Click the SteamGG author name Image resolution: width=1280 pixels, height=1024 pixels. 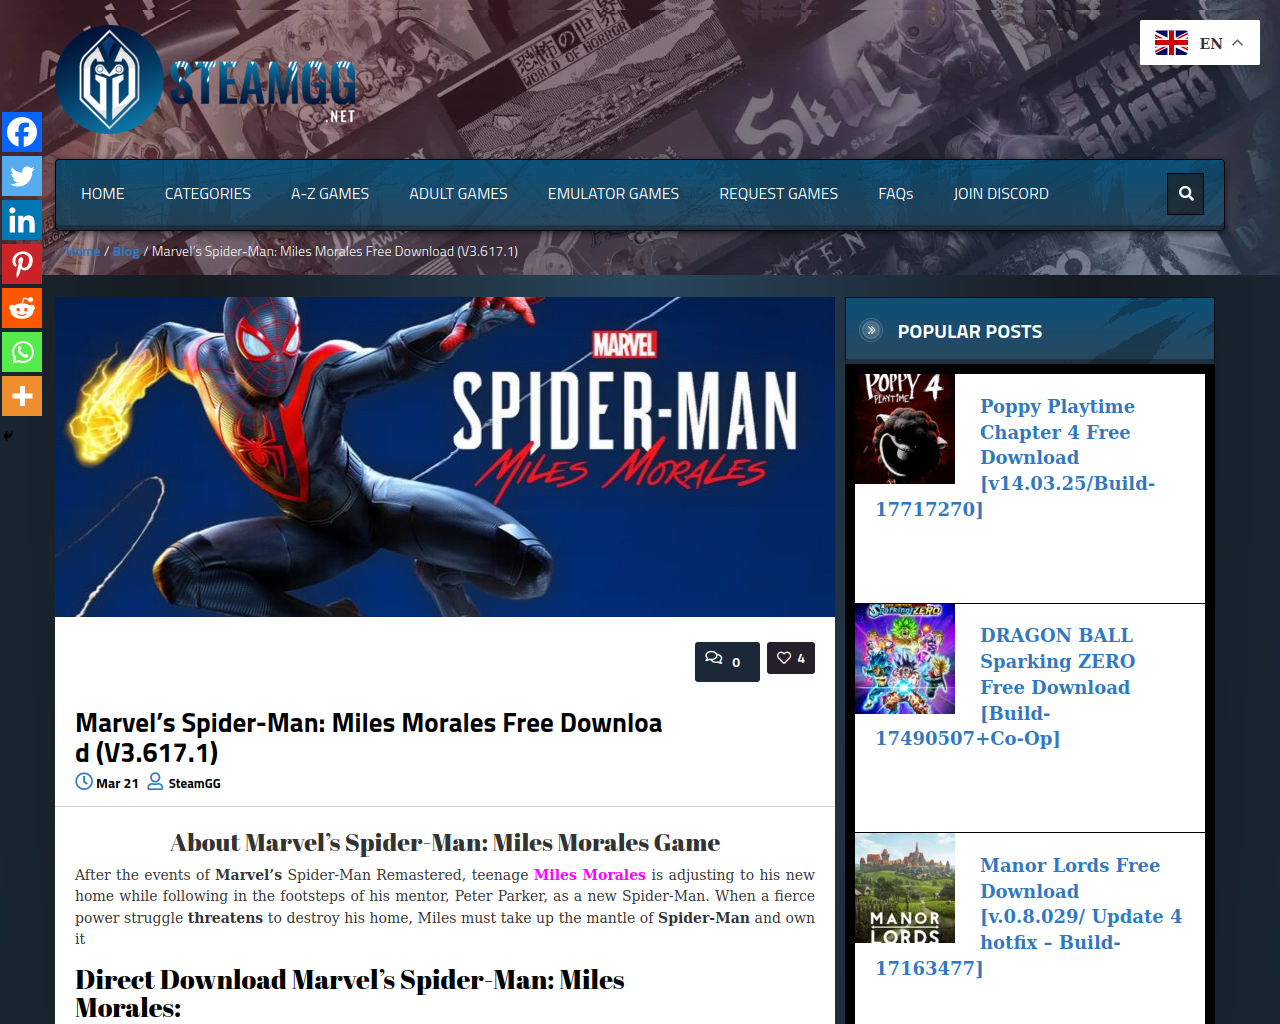coord(194,783)
